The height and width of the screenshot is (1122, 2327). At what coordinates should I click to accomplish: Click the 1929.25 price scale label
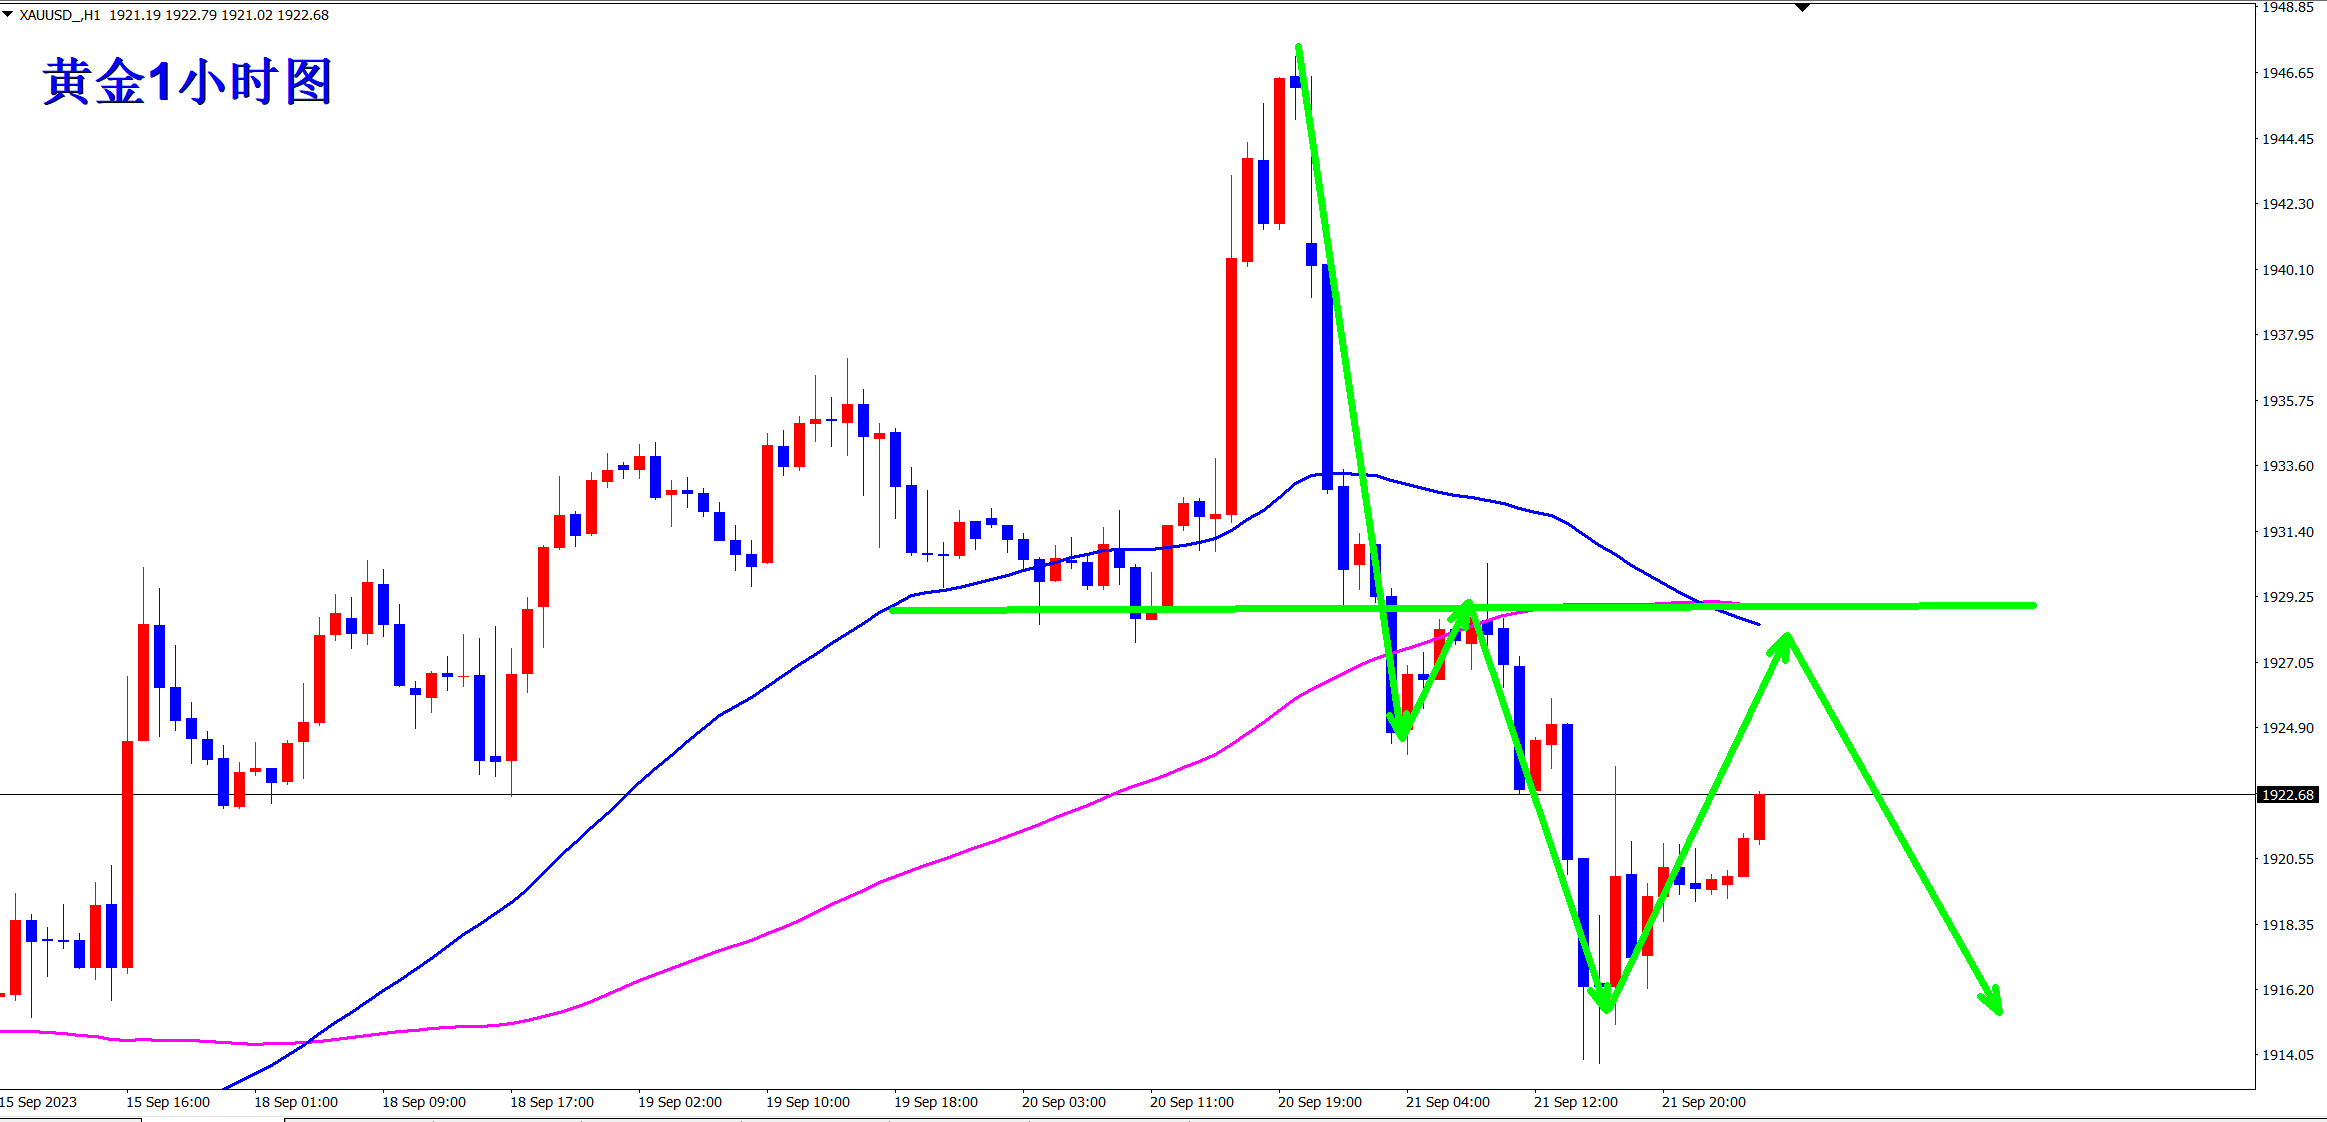2288,597
